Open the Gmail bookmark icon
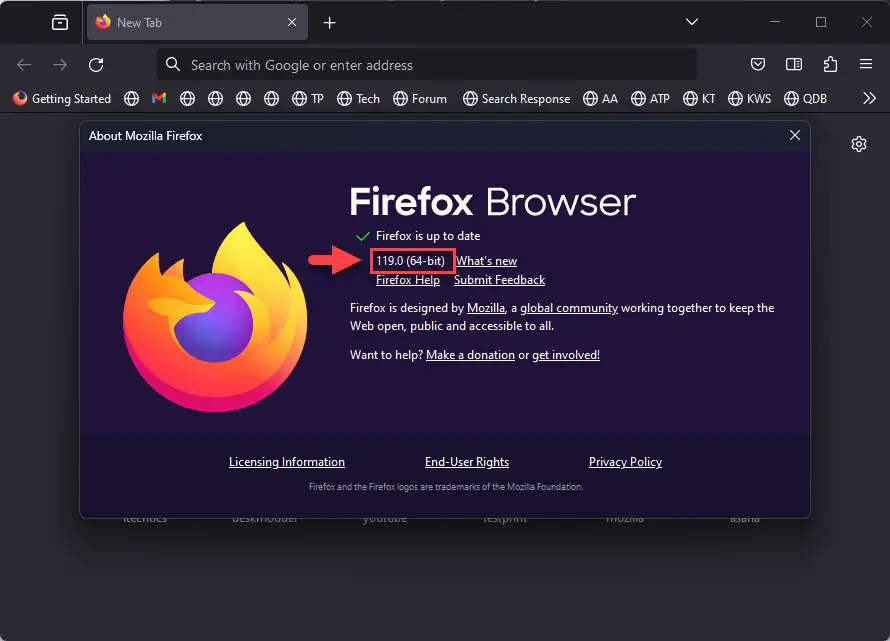 click(x=159, y=98)
